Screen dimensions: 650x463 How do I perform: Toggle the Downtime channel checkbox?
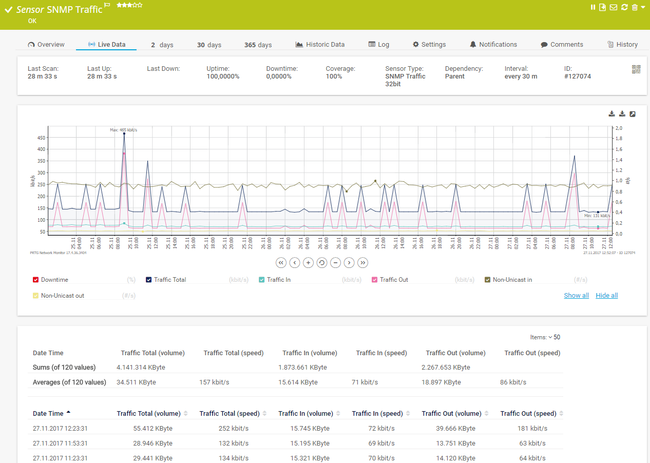coord(37,280)
